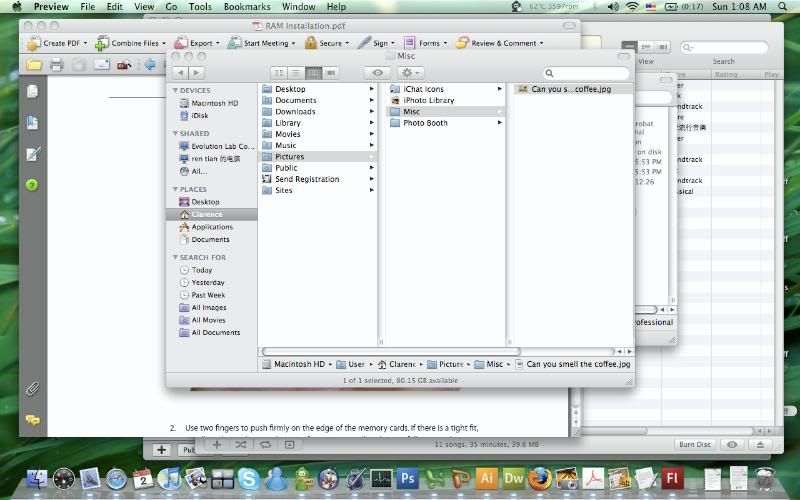The width and height of the screenshot is (800, 500).
Task: Open the Tools menu in menu bar
Action: pyautogui.click(x=200, y=6)
